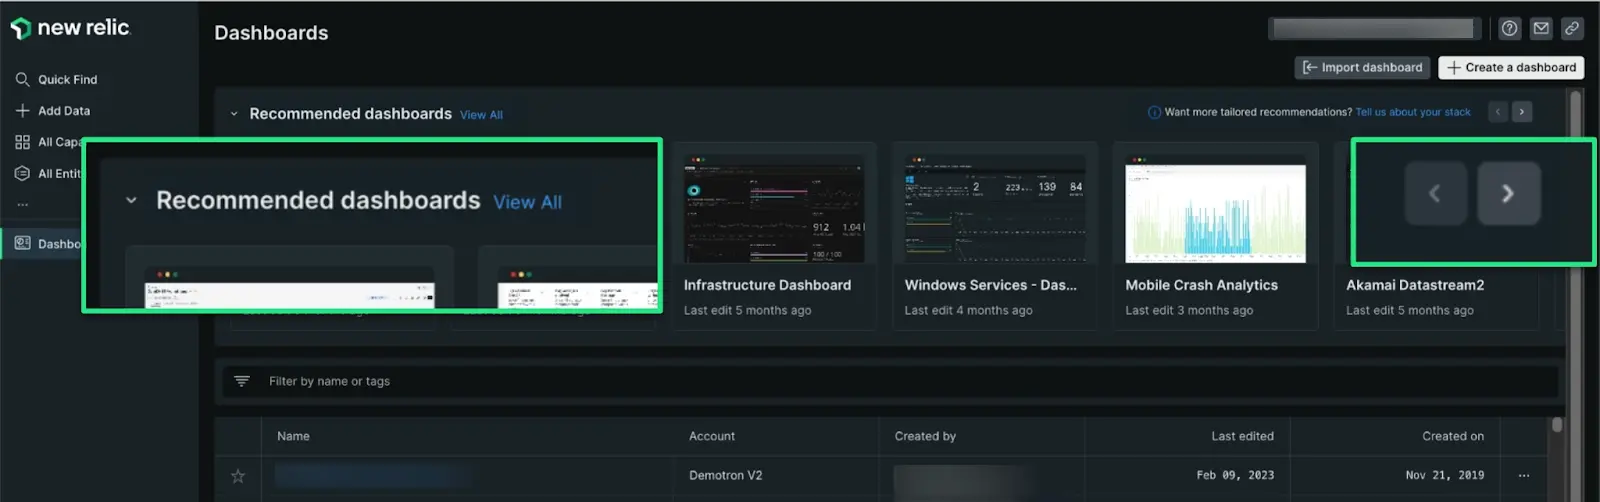Screen dimensions: 1600x502
Task: Collapse the Recommended dashboards section
Action: pyautogui.click(x=234, y=114)
